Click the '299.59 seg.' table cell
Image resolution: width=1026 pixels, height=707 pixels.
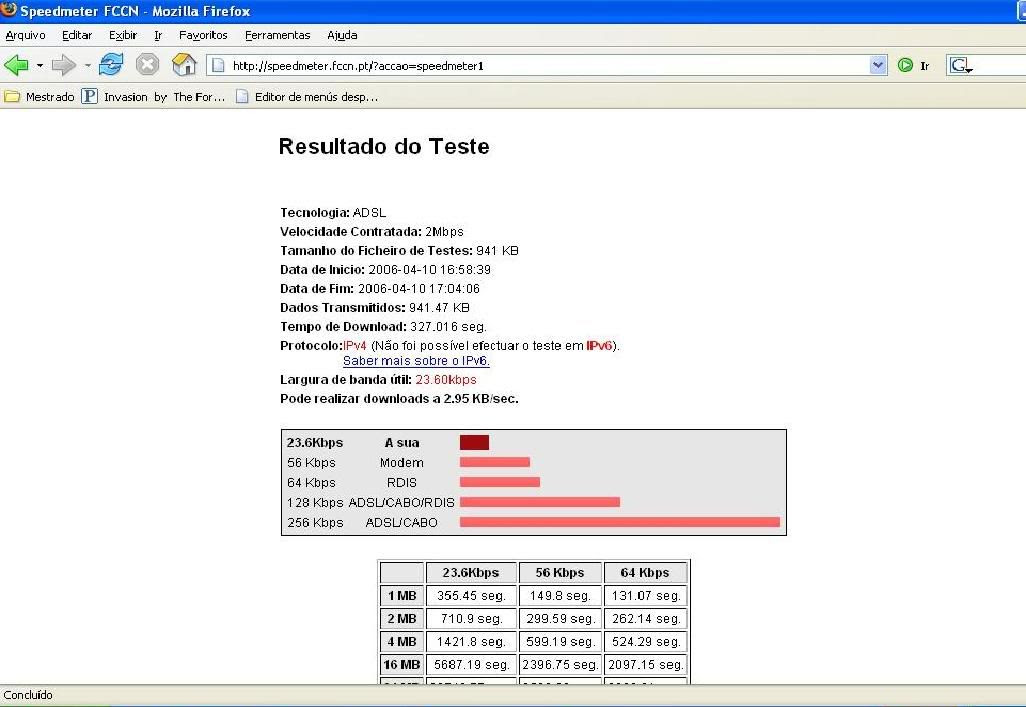click(x=560, y=619)
